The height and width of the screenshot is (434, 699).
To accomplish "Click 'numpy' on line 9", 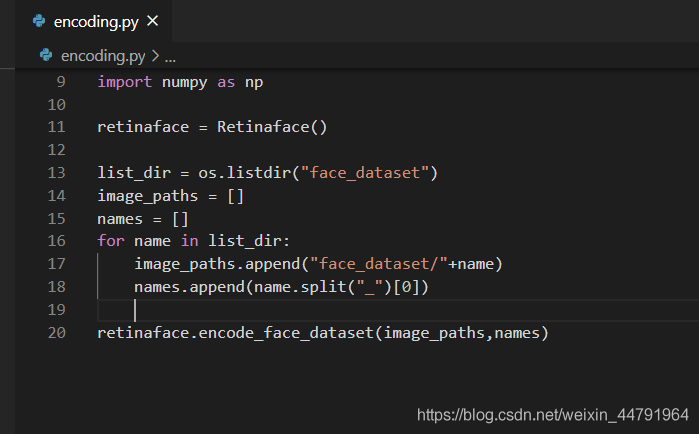I will click(185, 82).
